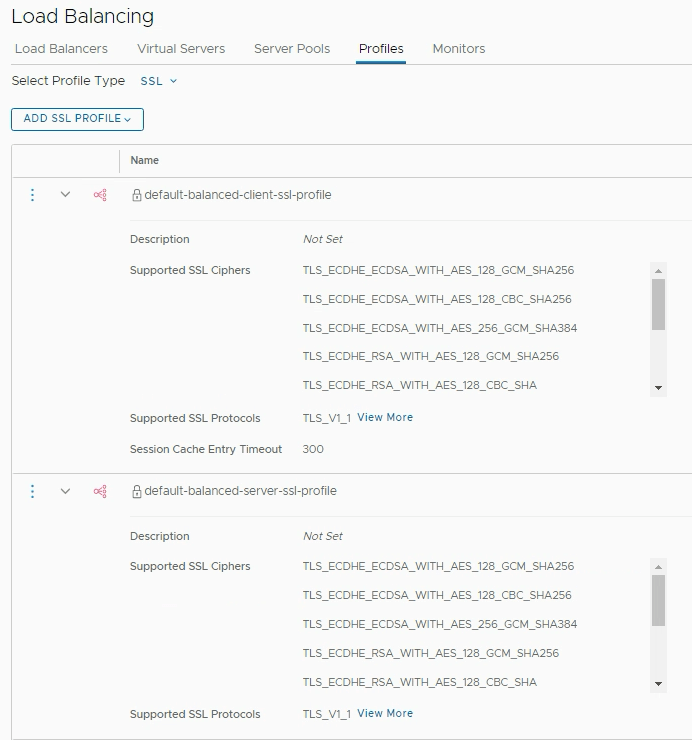692x740 pixels.
Task: Open the Server Pools tab
Action: [292, 49]
